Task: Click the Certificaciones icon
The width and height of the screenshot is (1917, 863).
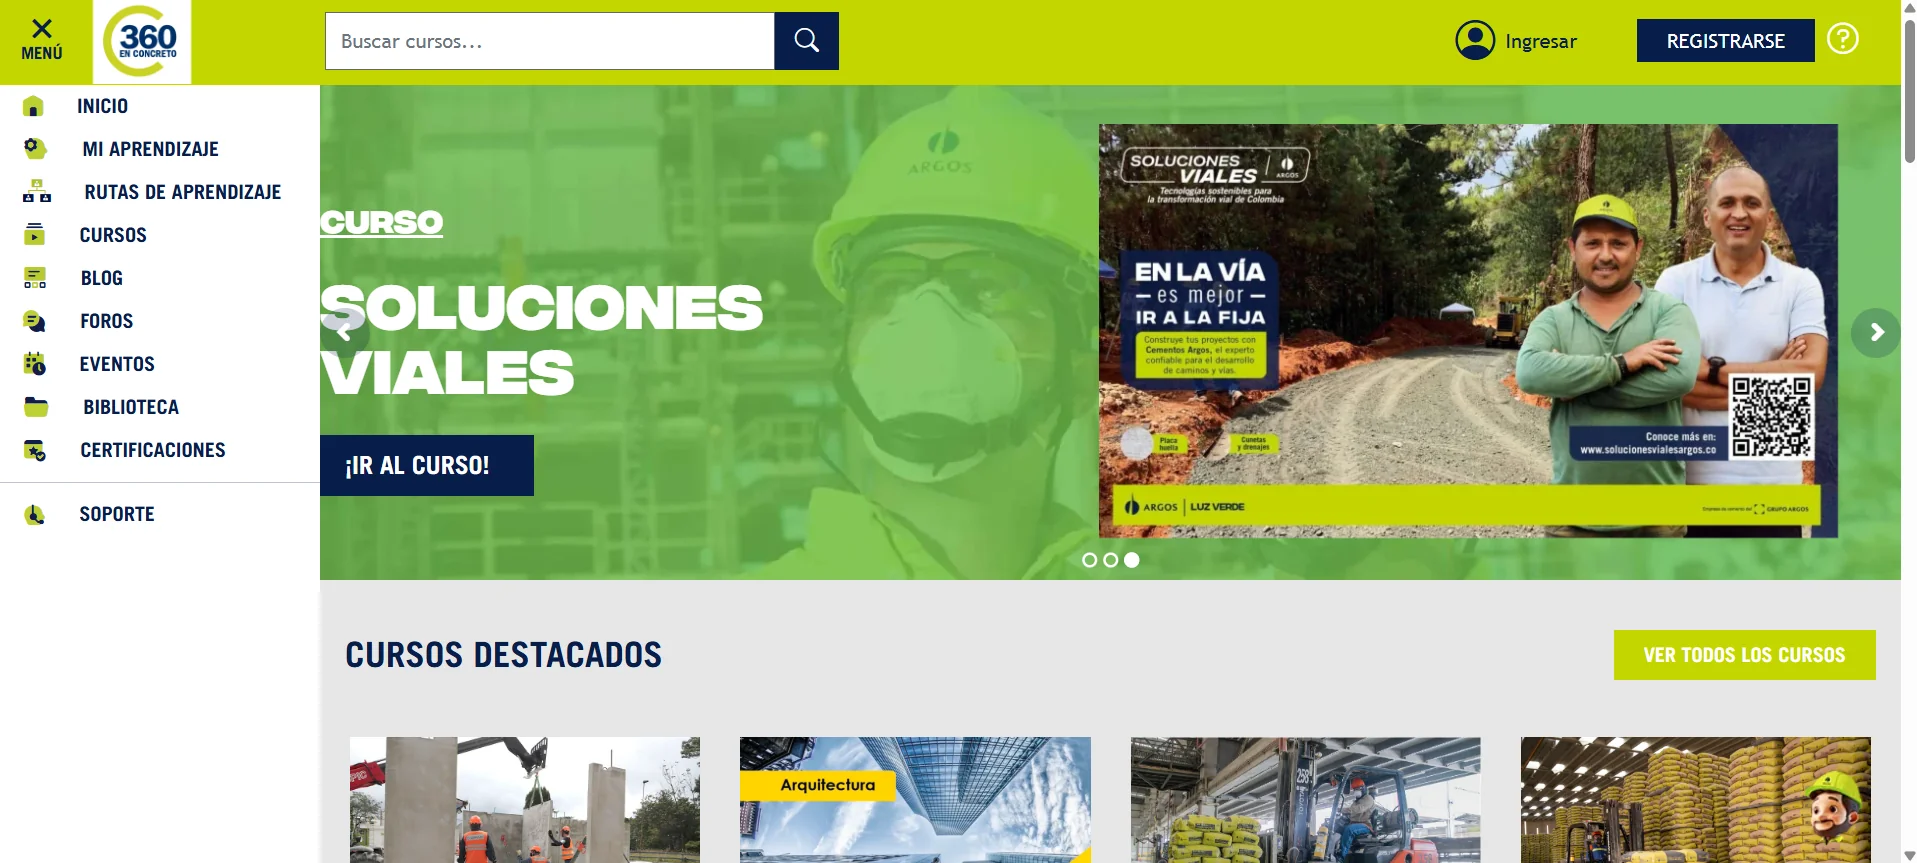Action: pyautogui.click(x=35, y=449)
